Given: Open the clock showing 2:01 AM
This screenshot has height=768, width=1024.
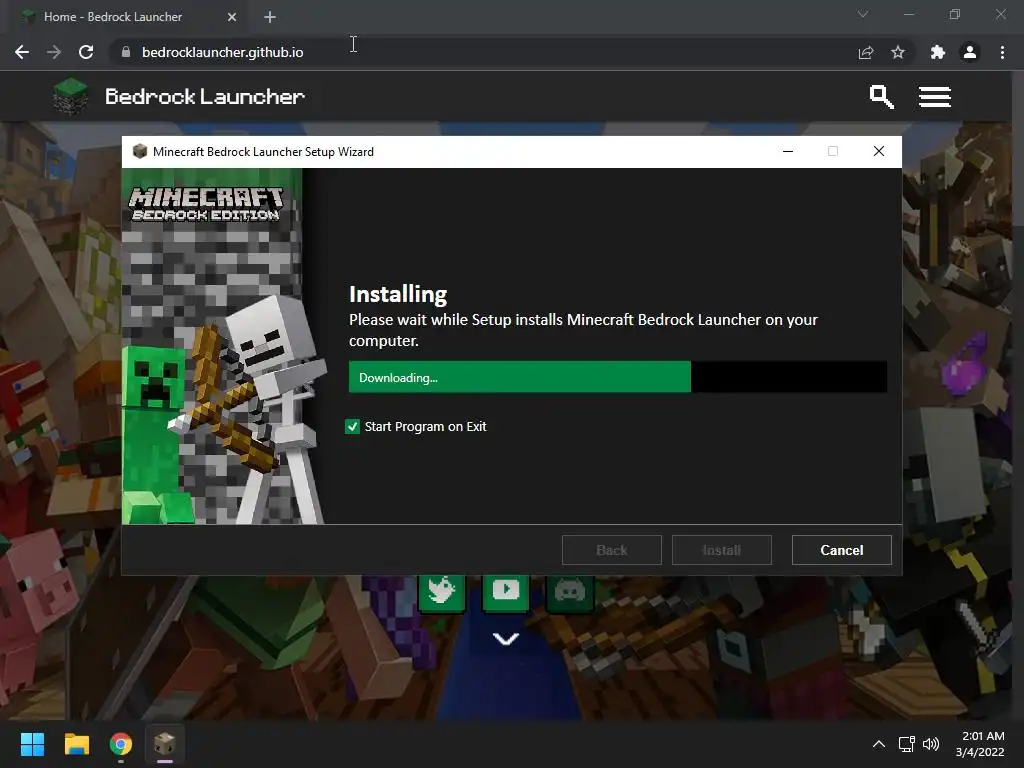Looking at the screenshot, I should [x=980, y=744].
